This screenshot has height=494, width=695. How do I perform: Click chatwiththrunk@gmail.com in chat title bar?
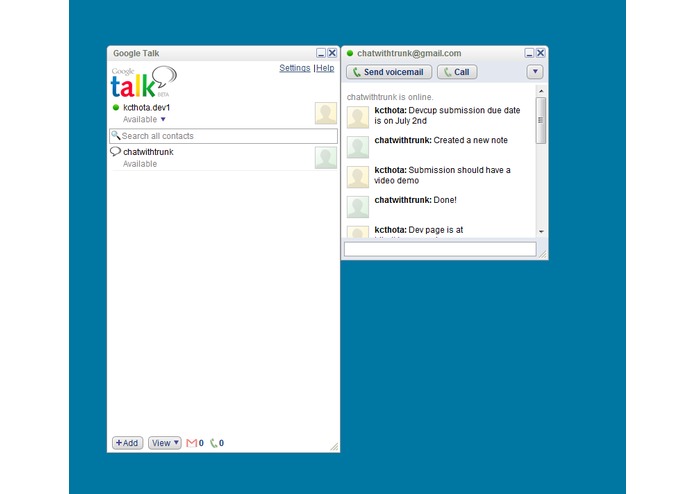pos(409,53)
